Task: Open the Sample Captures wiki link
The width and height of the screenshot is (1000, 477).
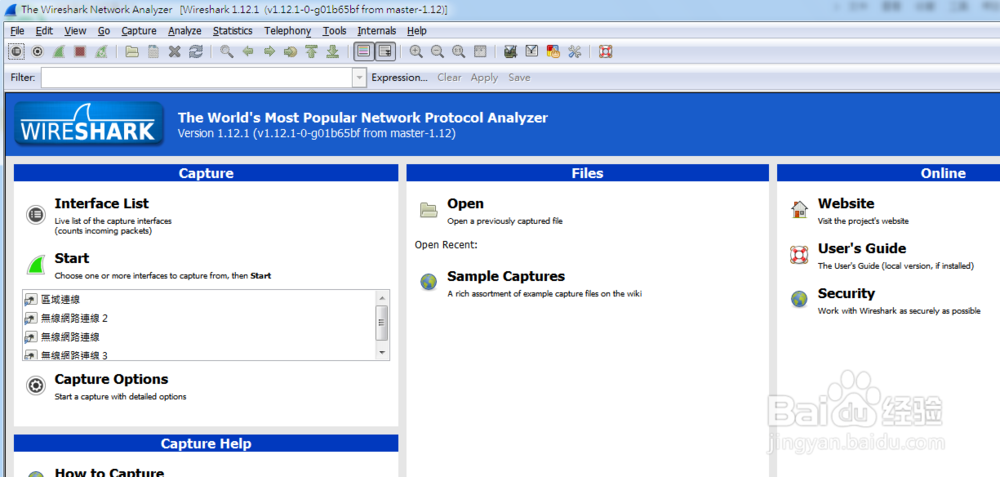Action: 506,276
